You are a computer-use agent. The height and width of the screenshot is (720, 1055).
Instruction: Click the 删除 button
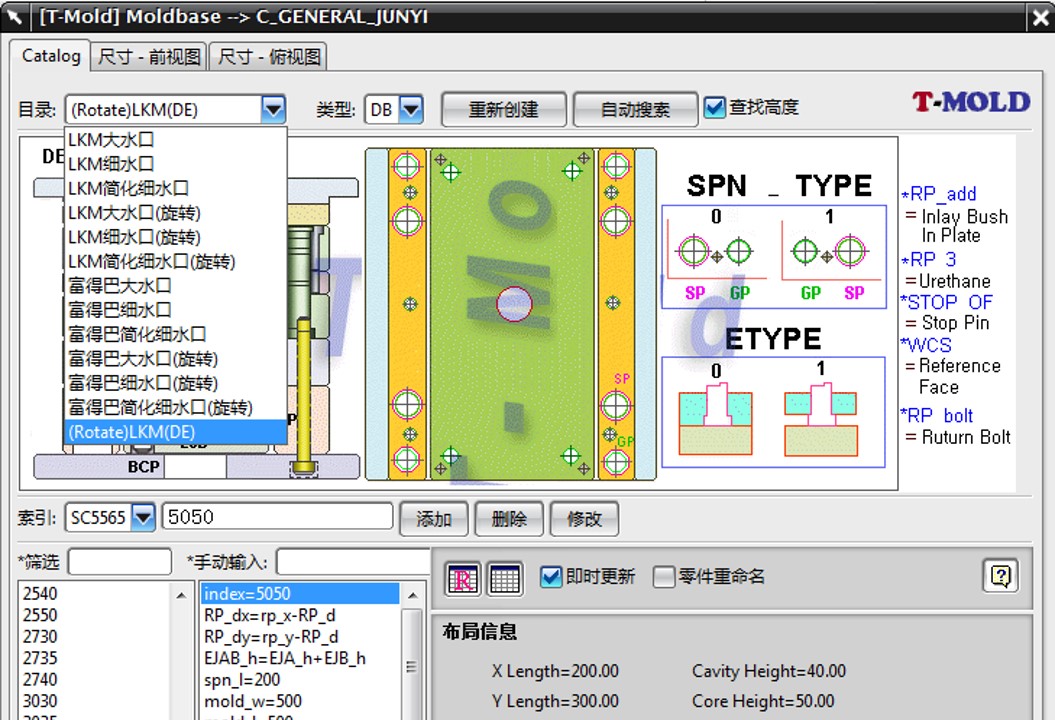click(x=509, y=518)
